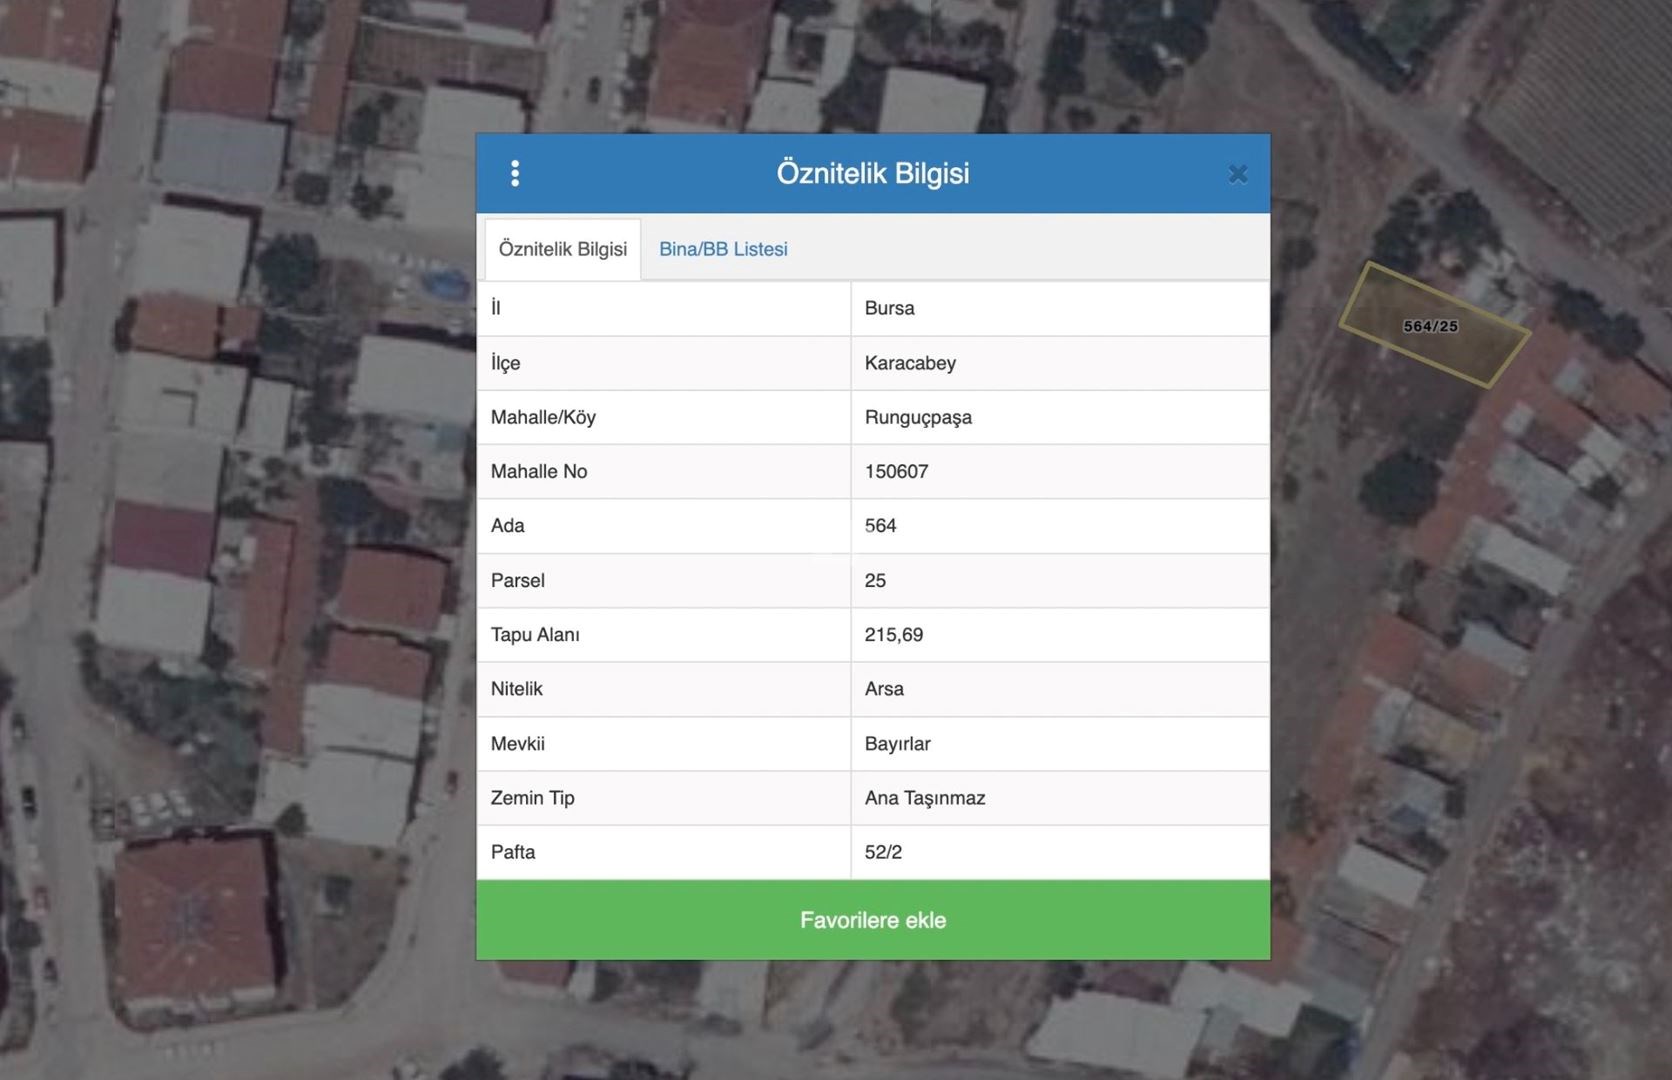Click the Parsel value 25

(875, 580)
